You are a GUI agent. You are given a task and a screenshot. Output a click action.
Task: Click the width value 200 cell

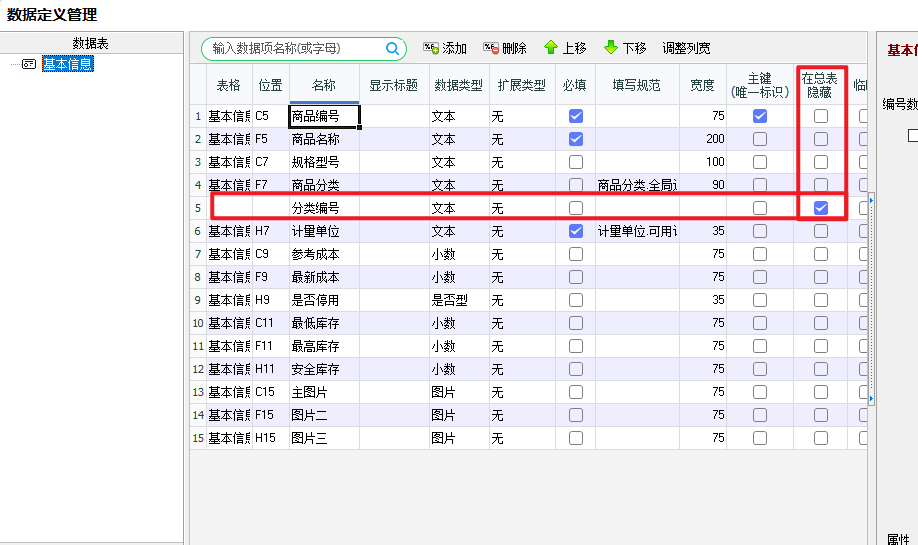(x=703, y=139)
